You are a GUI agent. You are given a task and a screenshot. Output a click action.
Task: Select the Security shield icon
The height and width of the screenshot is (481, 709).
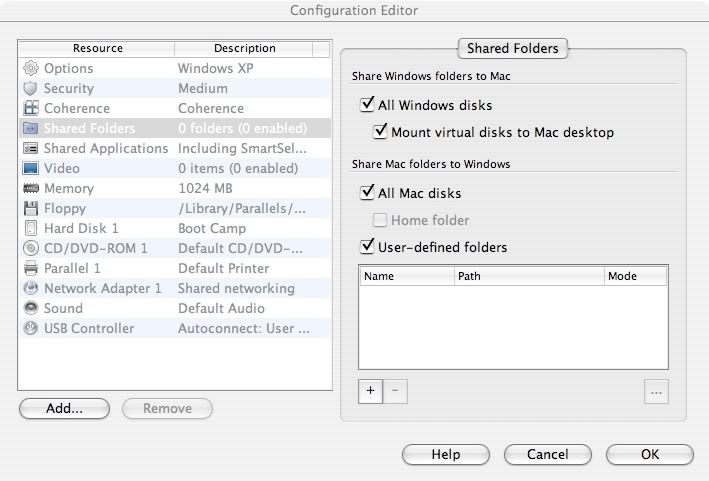(30, 88)
